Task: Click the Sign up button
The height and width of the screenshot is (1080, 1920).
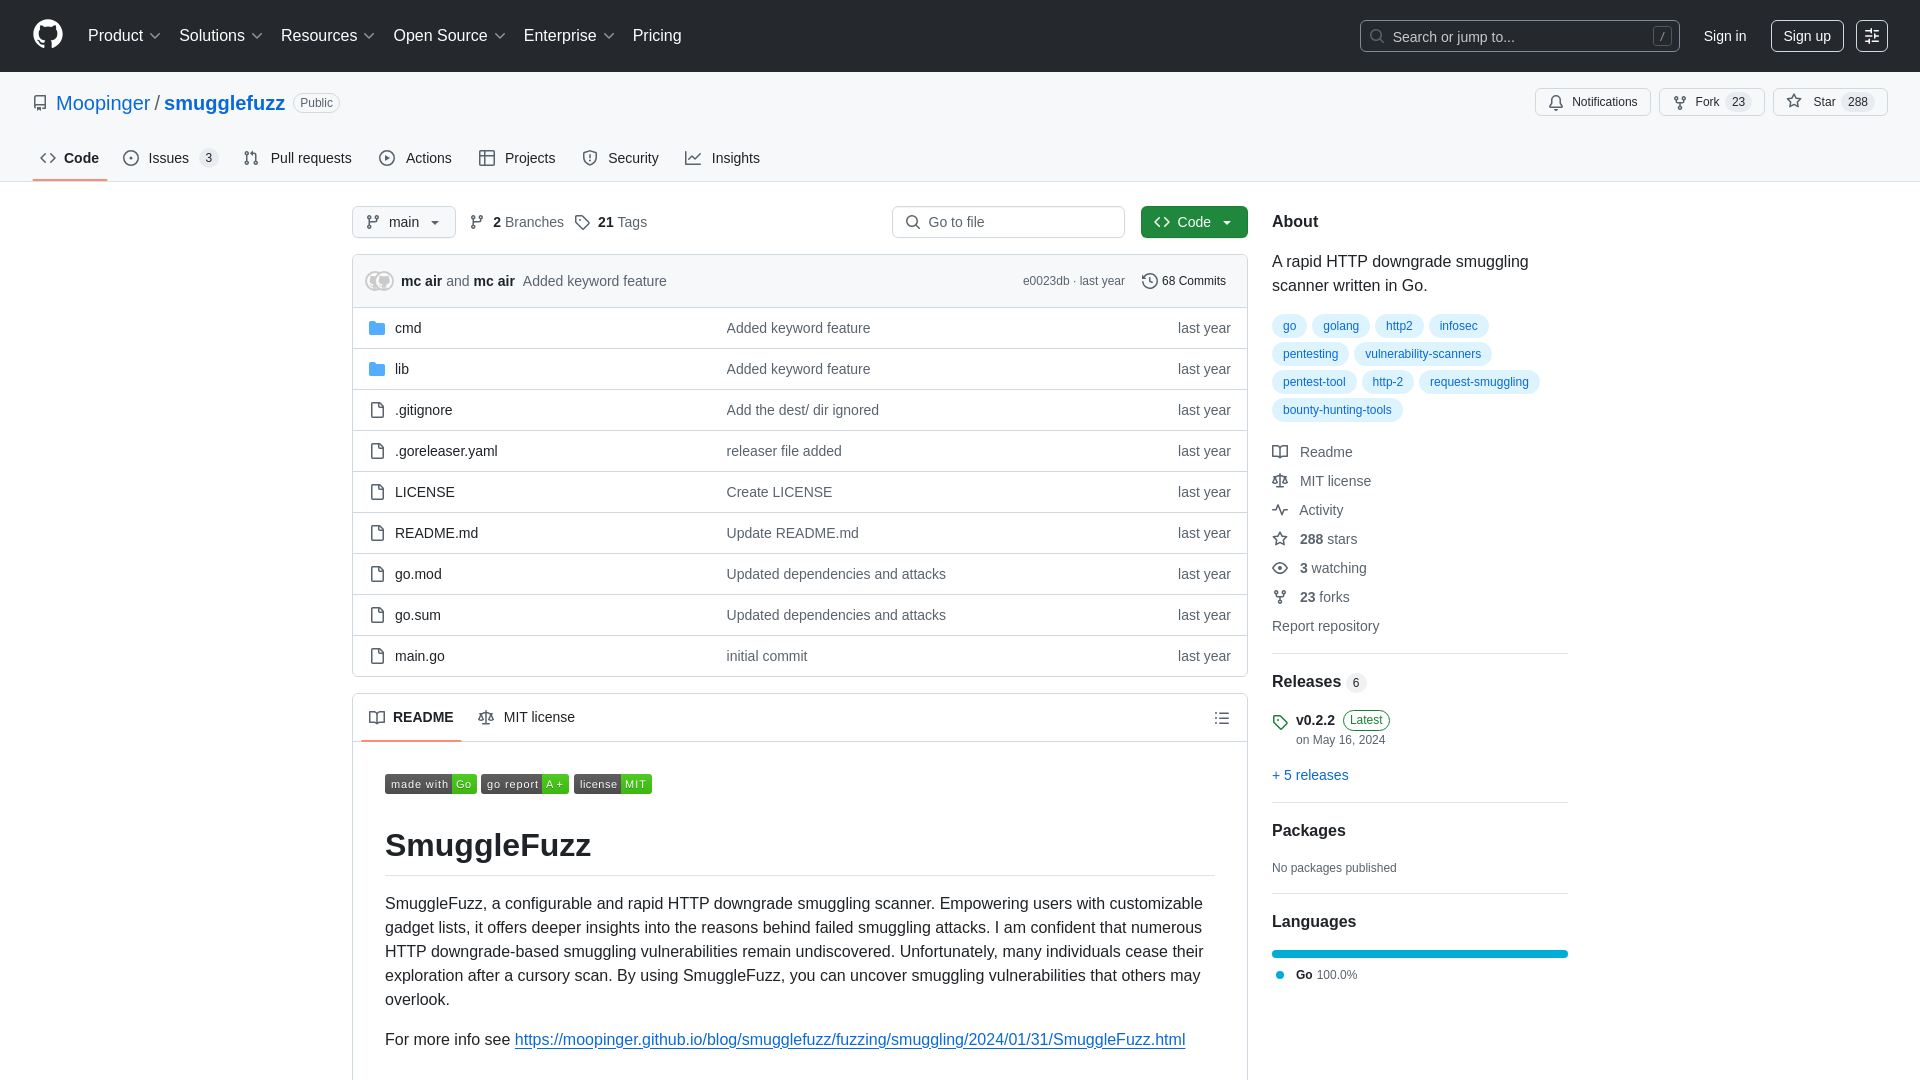Action: pos(1807,36)
